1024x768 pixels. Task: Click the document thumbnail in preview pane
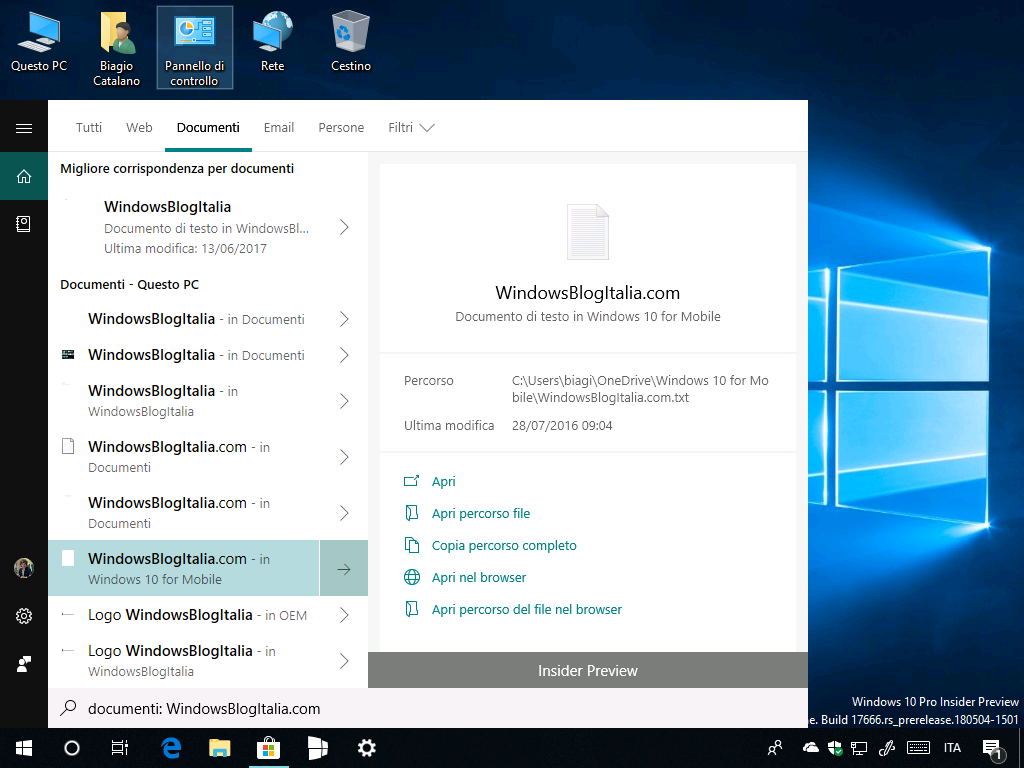[588, 232]
